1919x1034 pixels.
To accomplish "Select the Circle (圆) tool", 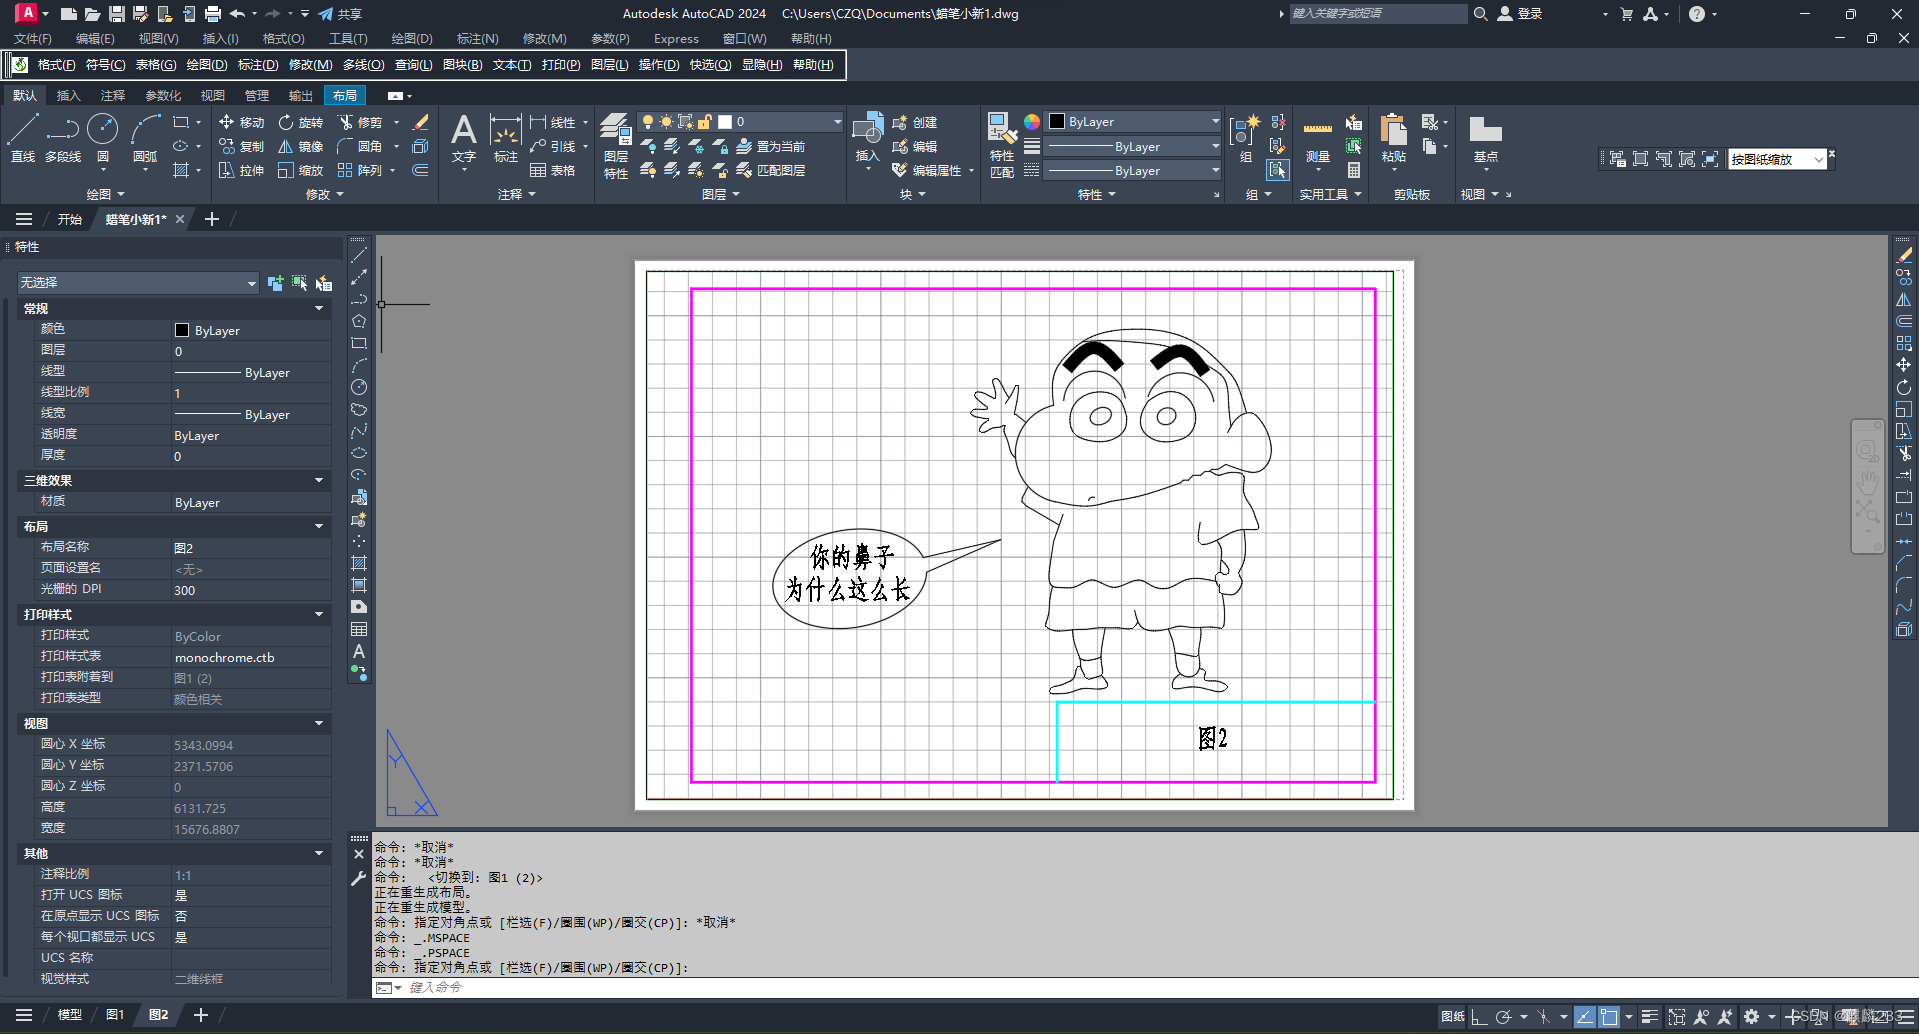I will (102, 138).
